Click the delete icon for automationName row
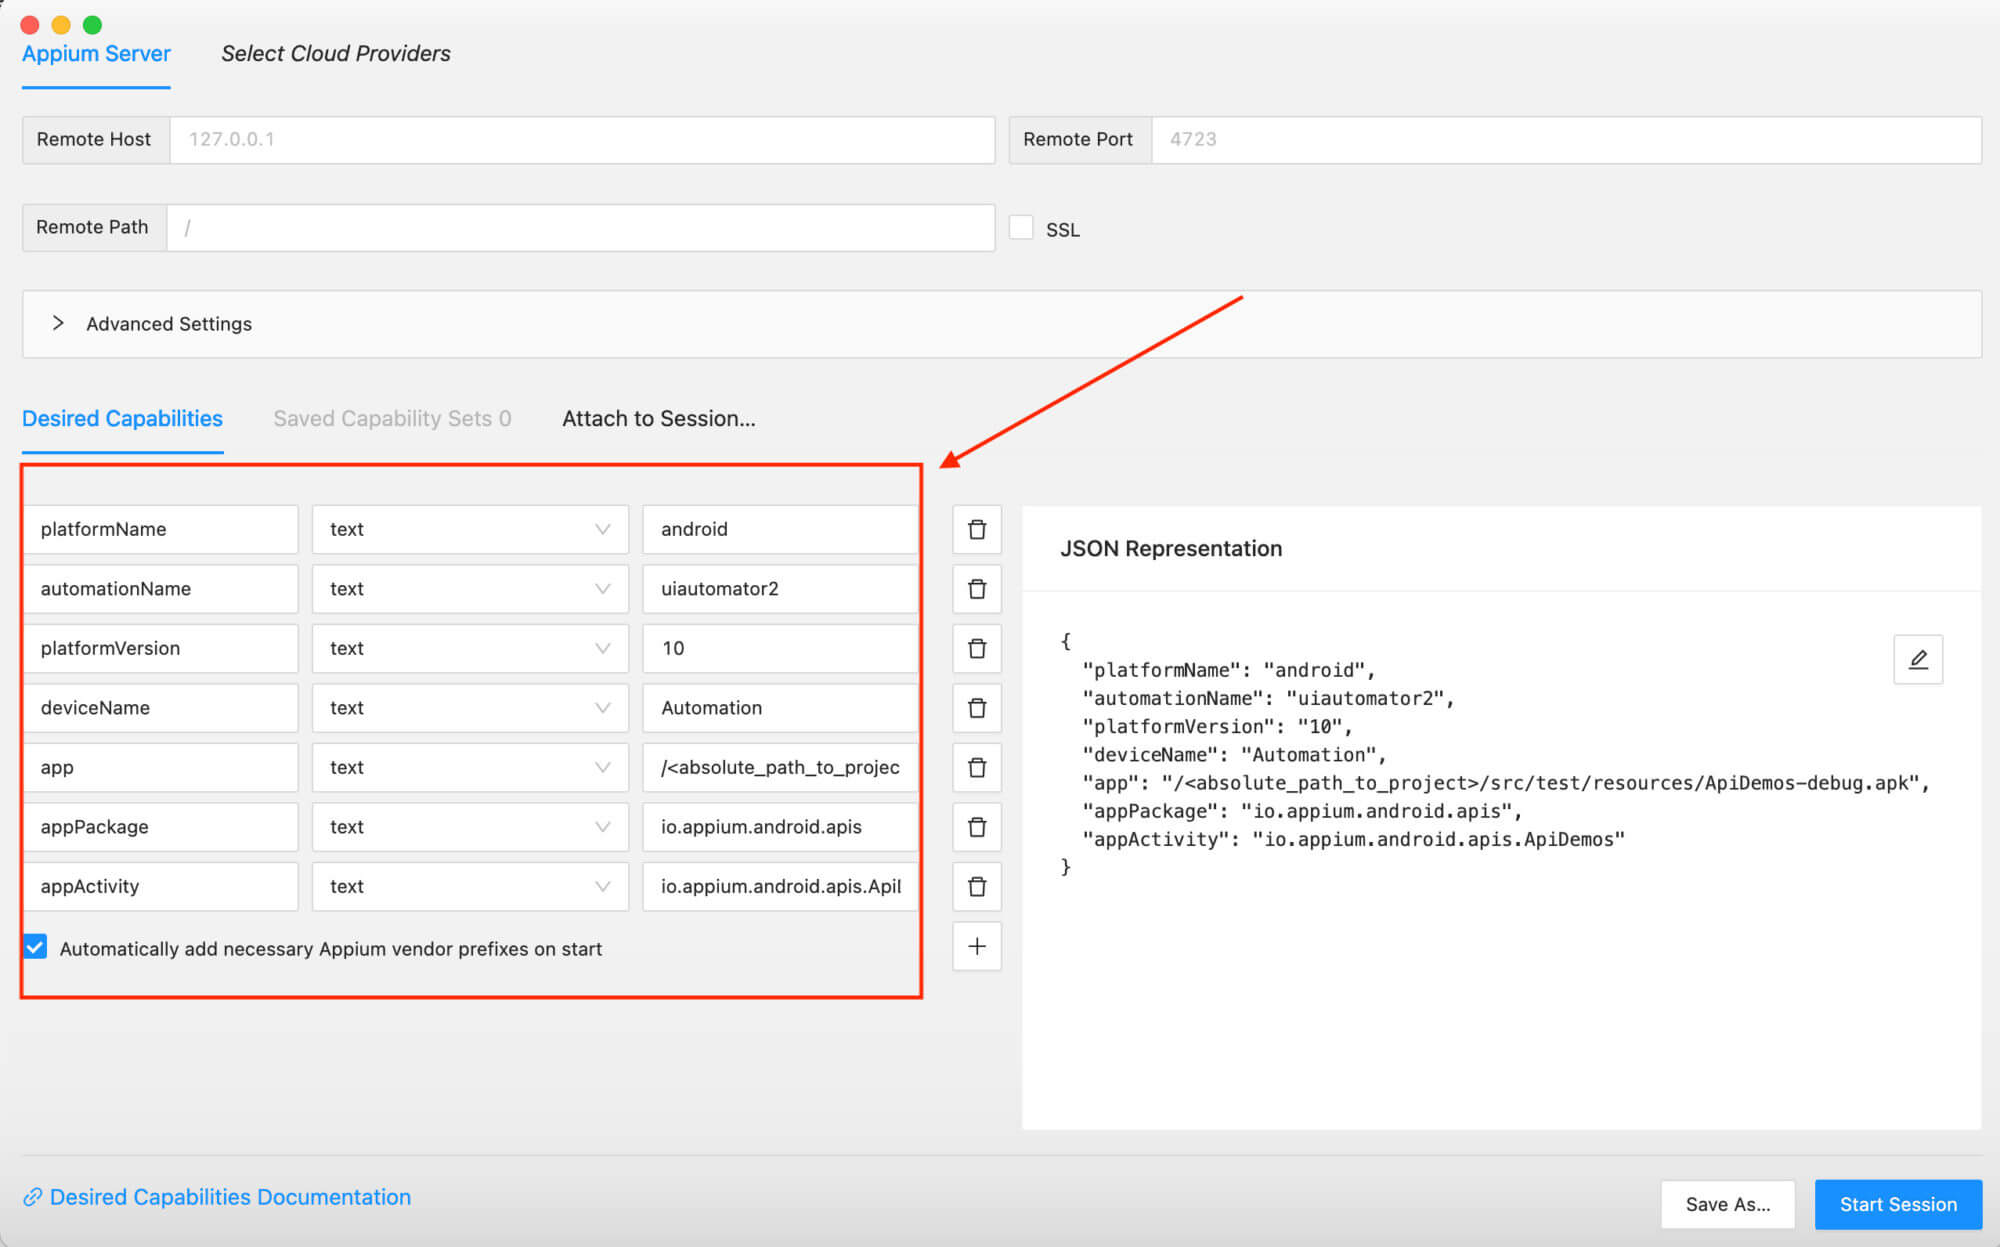This screenshot has width=2000, height=1247. pos(976,588)
